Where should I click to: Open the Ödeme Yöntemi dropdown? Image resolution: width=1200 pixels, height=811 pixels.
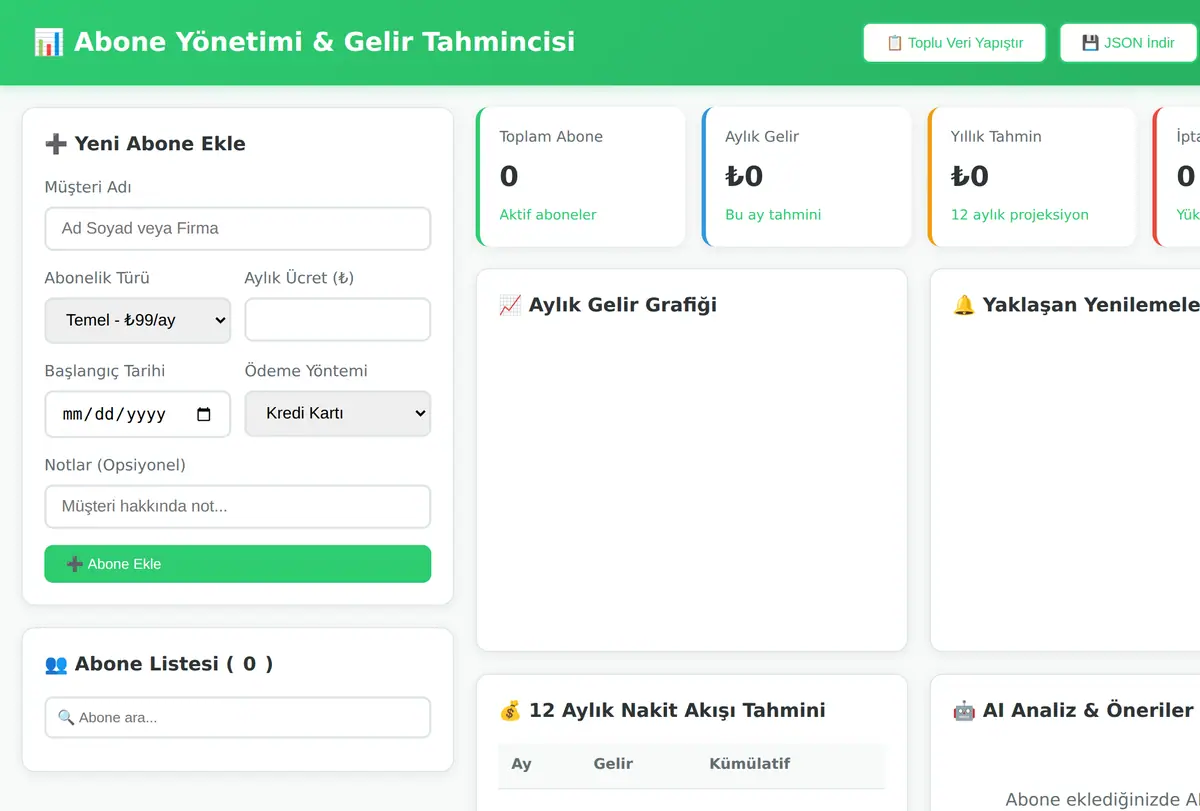click(x=338, y=413)
